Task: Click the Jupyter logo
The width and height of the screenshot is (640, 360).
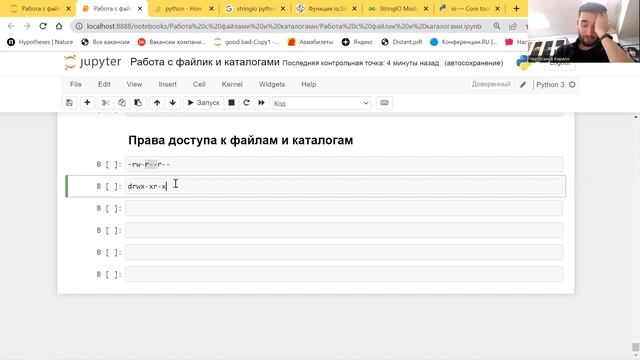Action: coord(93,62)
